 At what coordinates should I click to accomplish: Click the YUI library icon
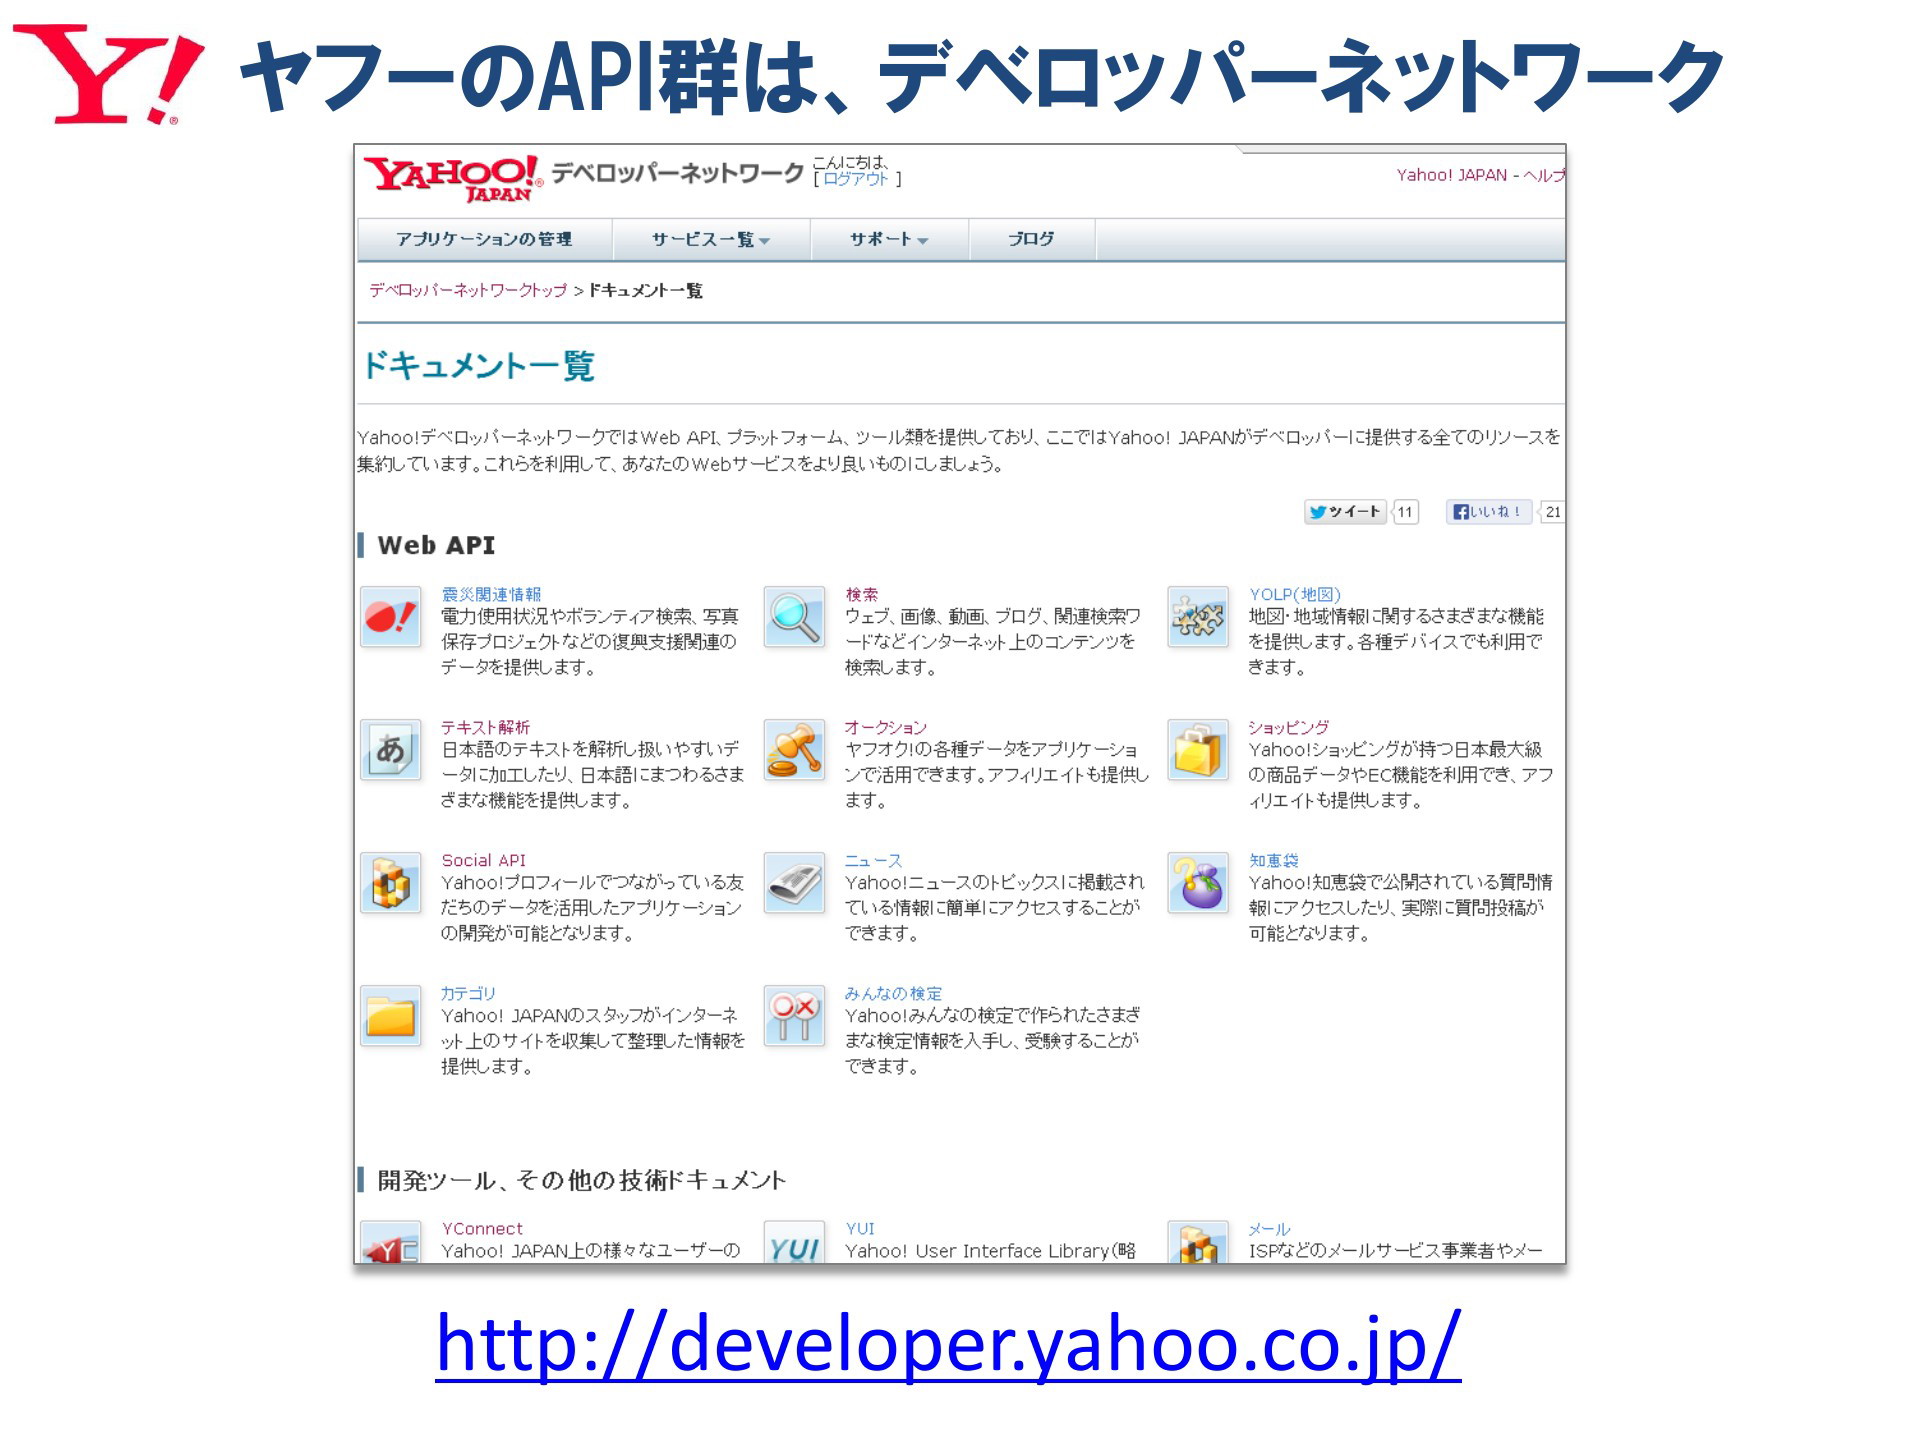click(794, 1242)
